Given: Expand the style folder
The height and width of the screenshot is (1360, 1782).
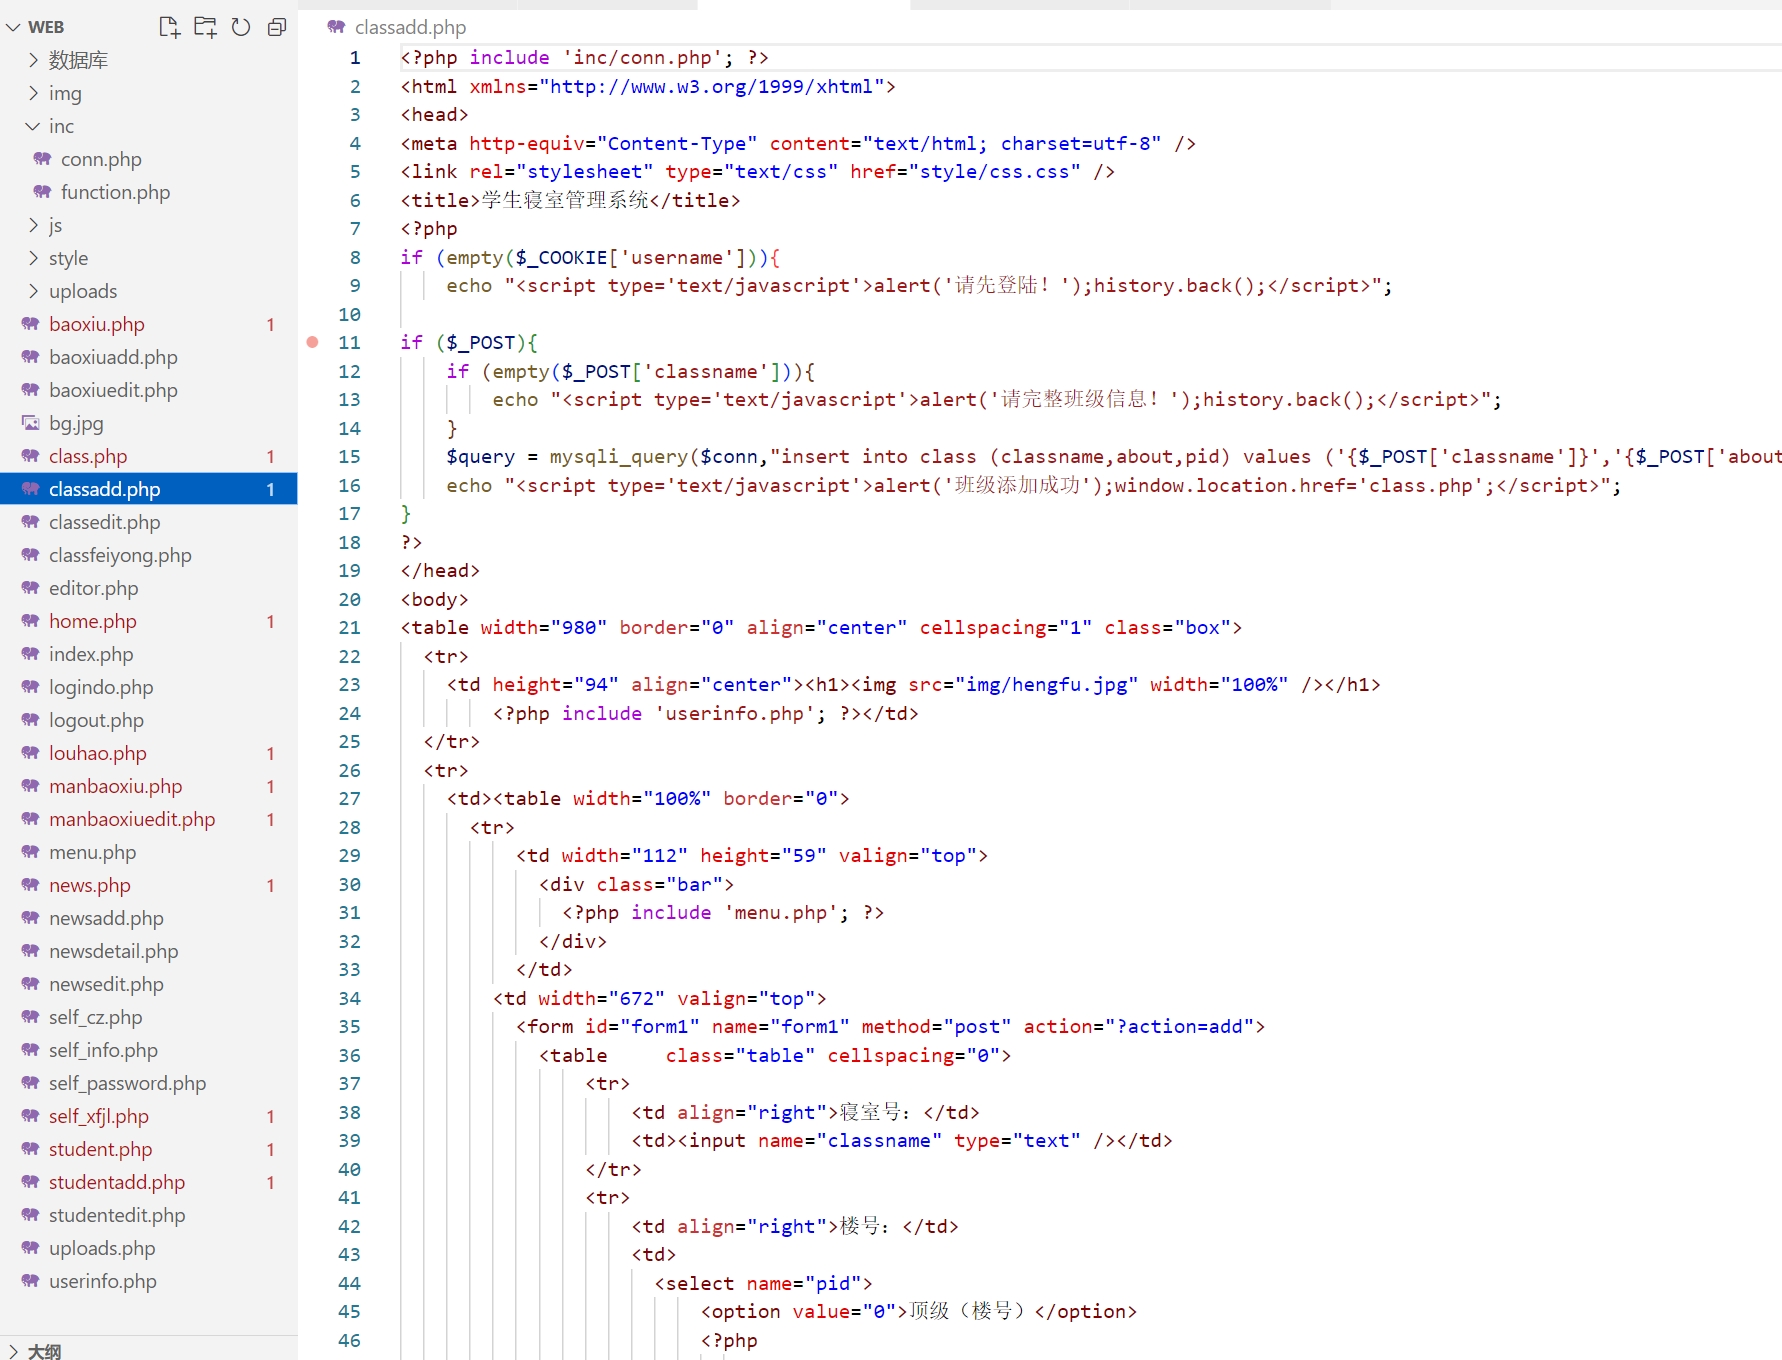Looking at the screenshot, I should click(33, 258).
